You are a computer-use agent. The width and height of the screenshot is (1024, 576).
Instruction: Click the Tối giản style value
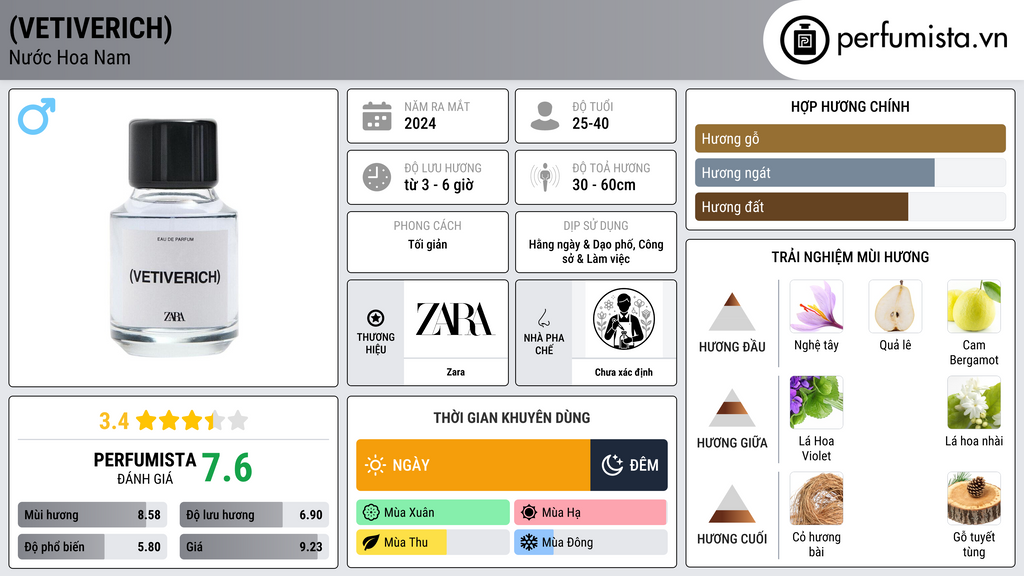point(428,244)
